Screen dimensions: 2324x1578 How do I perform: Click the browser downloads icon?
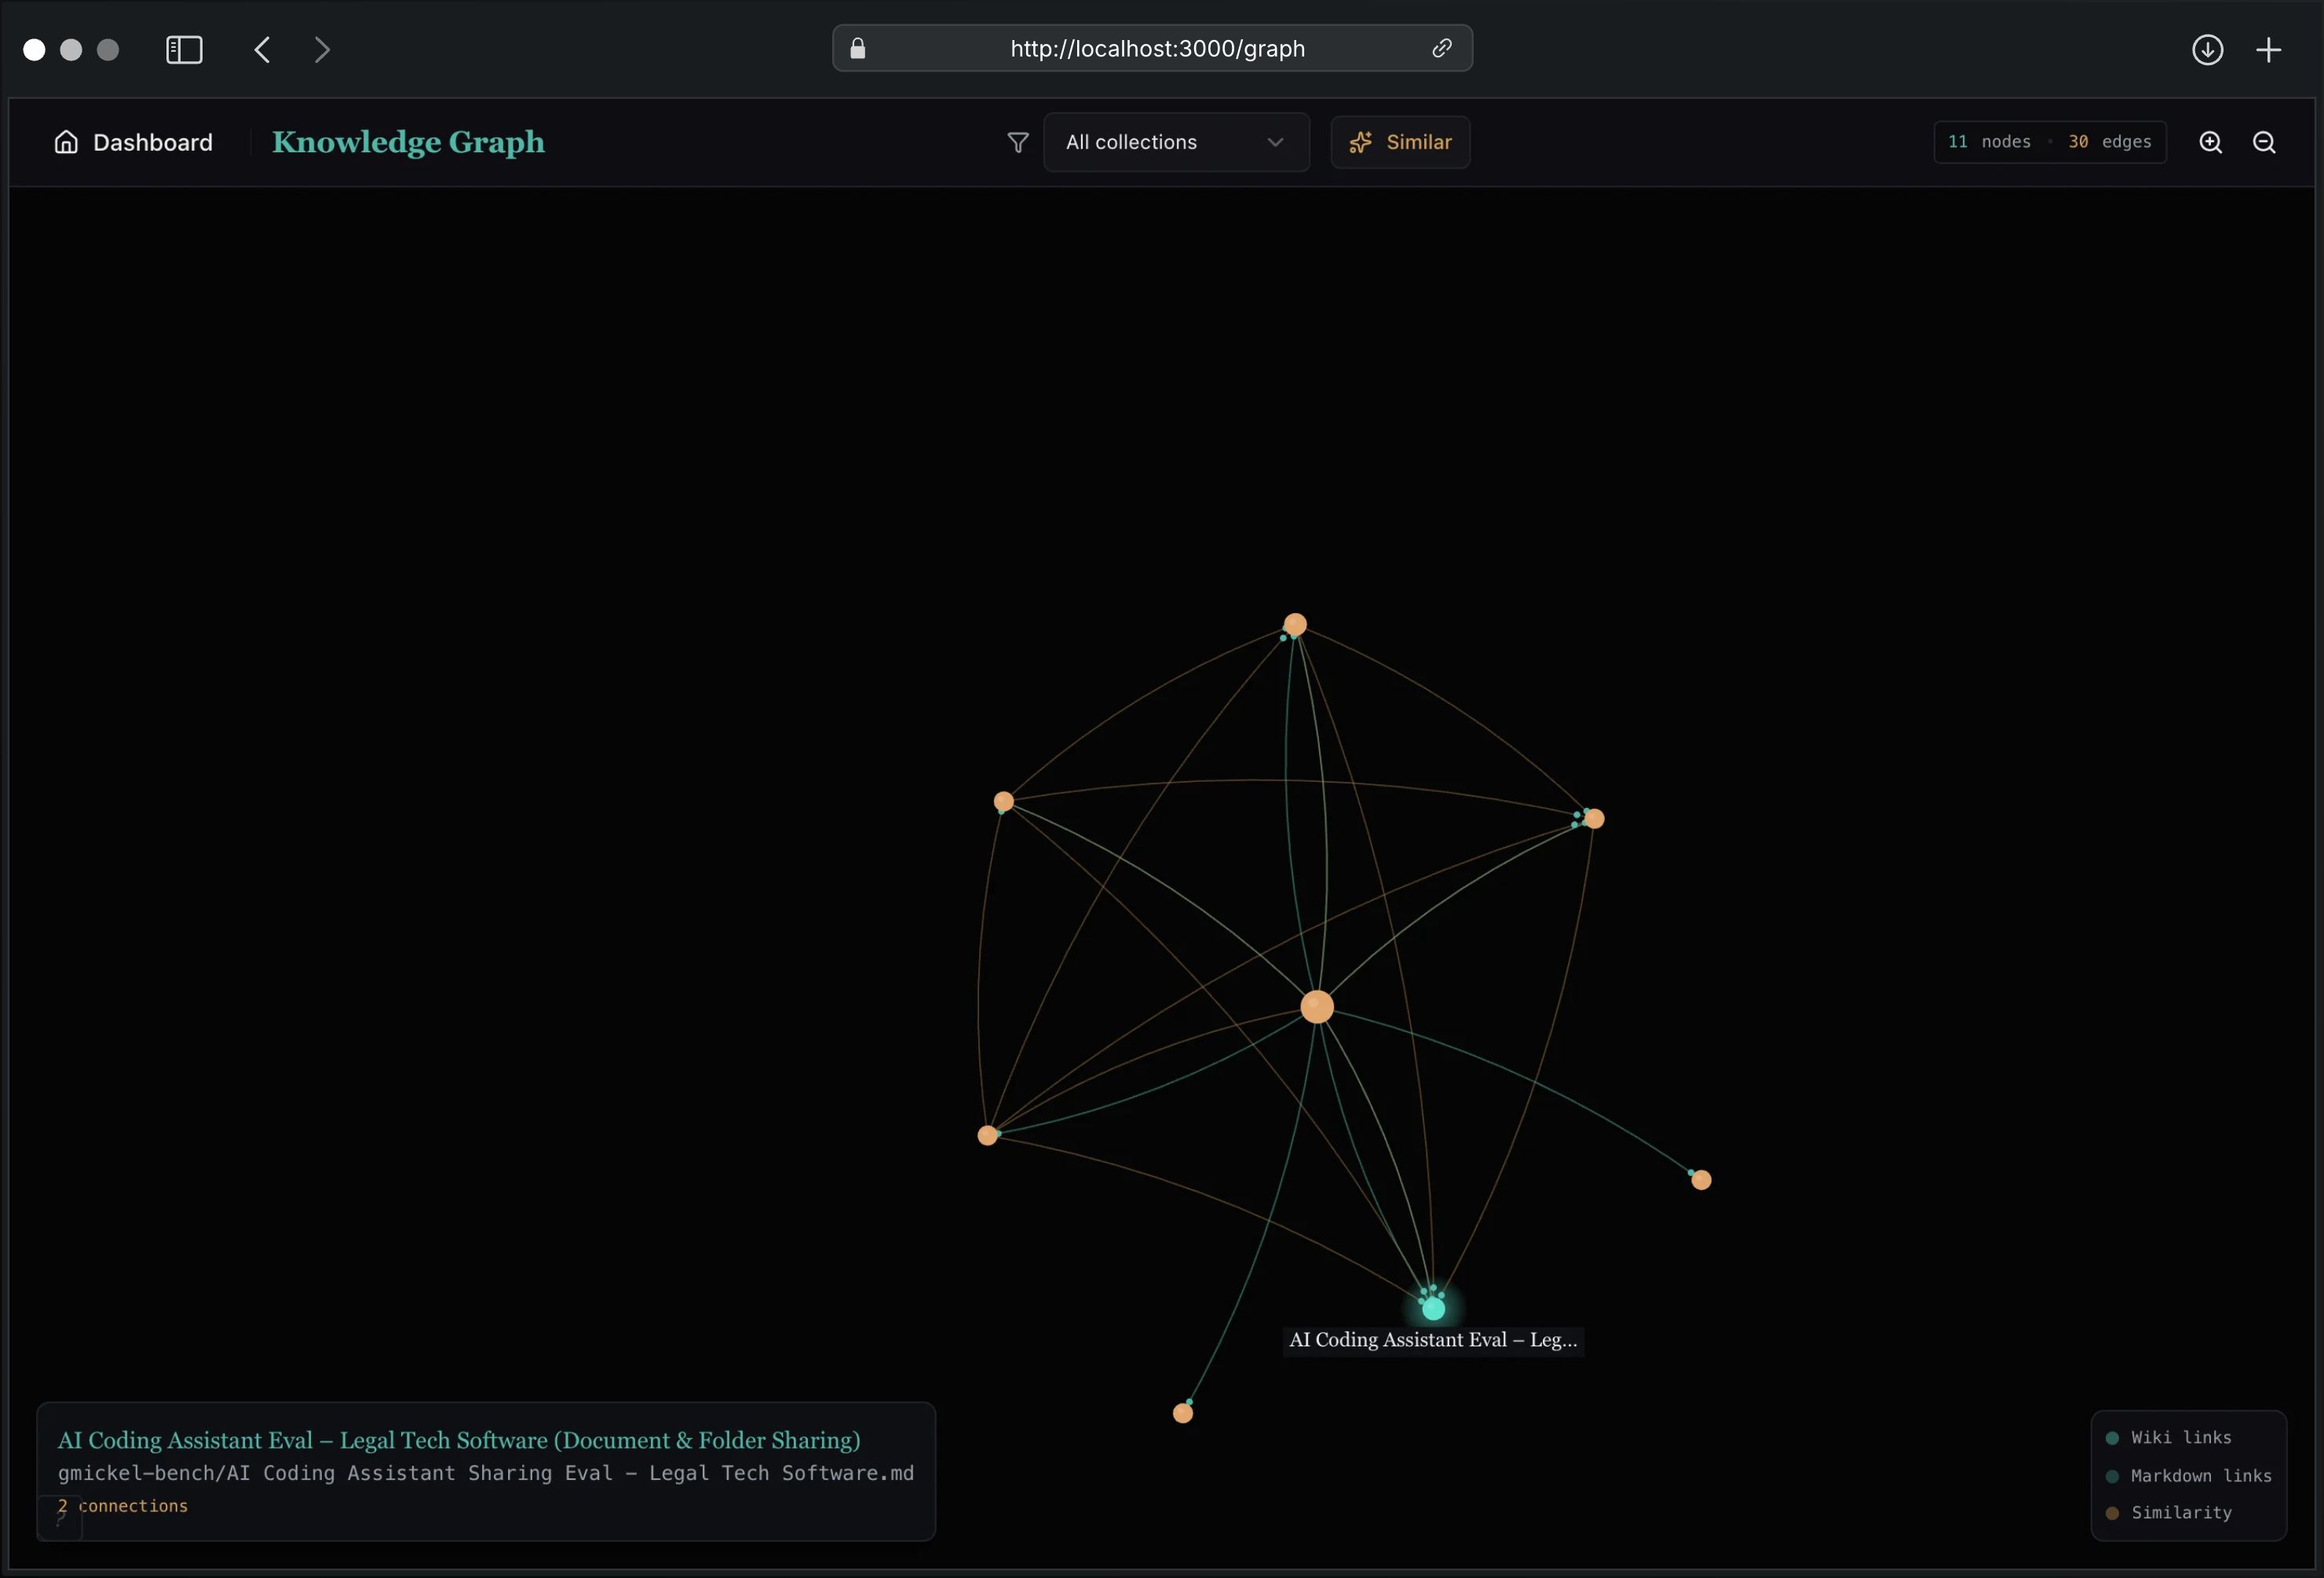tap(2208, 49)
